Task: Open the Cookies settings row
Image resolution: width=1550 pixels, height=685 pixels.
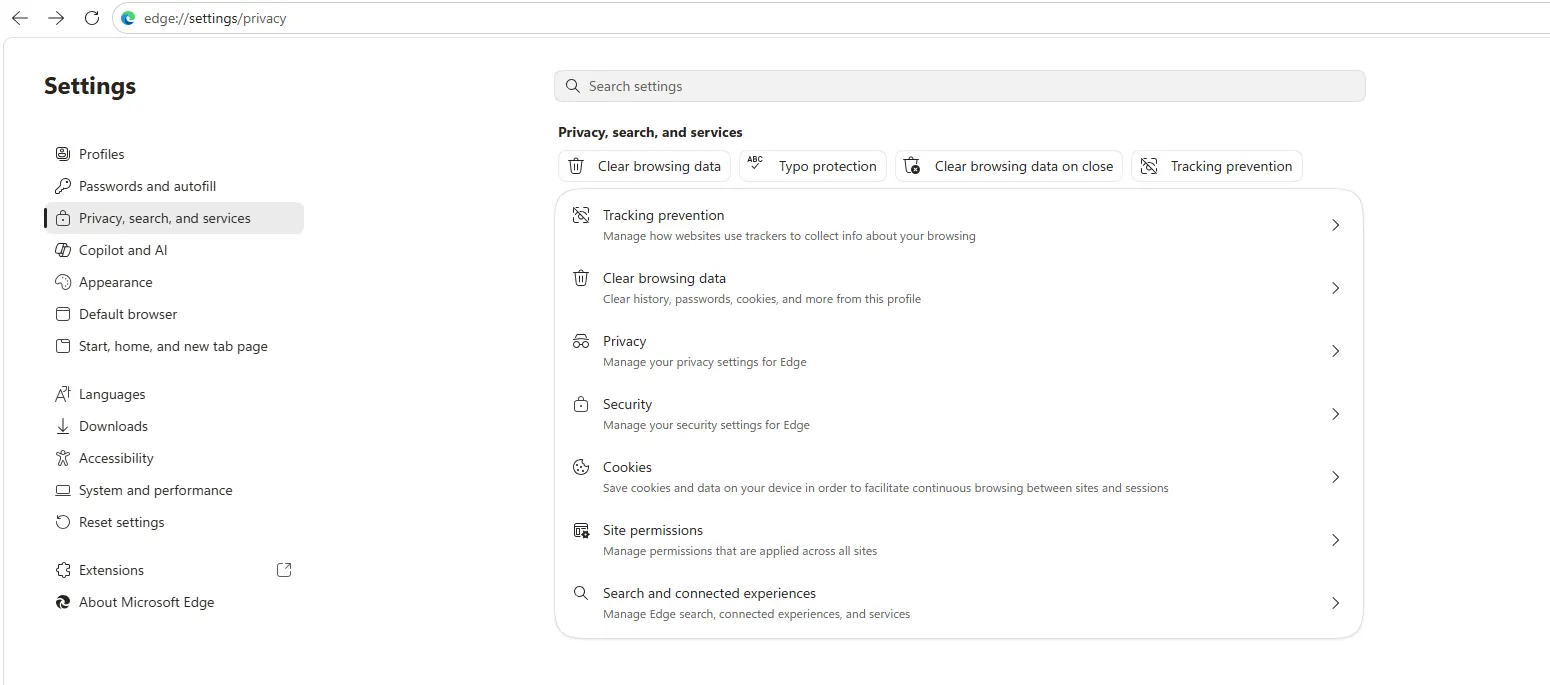Action: (x=959, y=477)
